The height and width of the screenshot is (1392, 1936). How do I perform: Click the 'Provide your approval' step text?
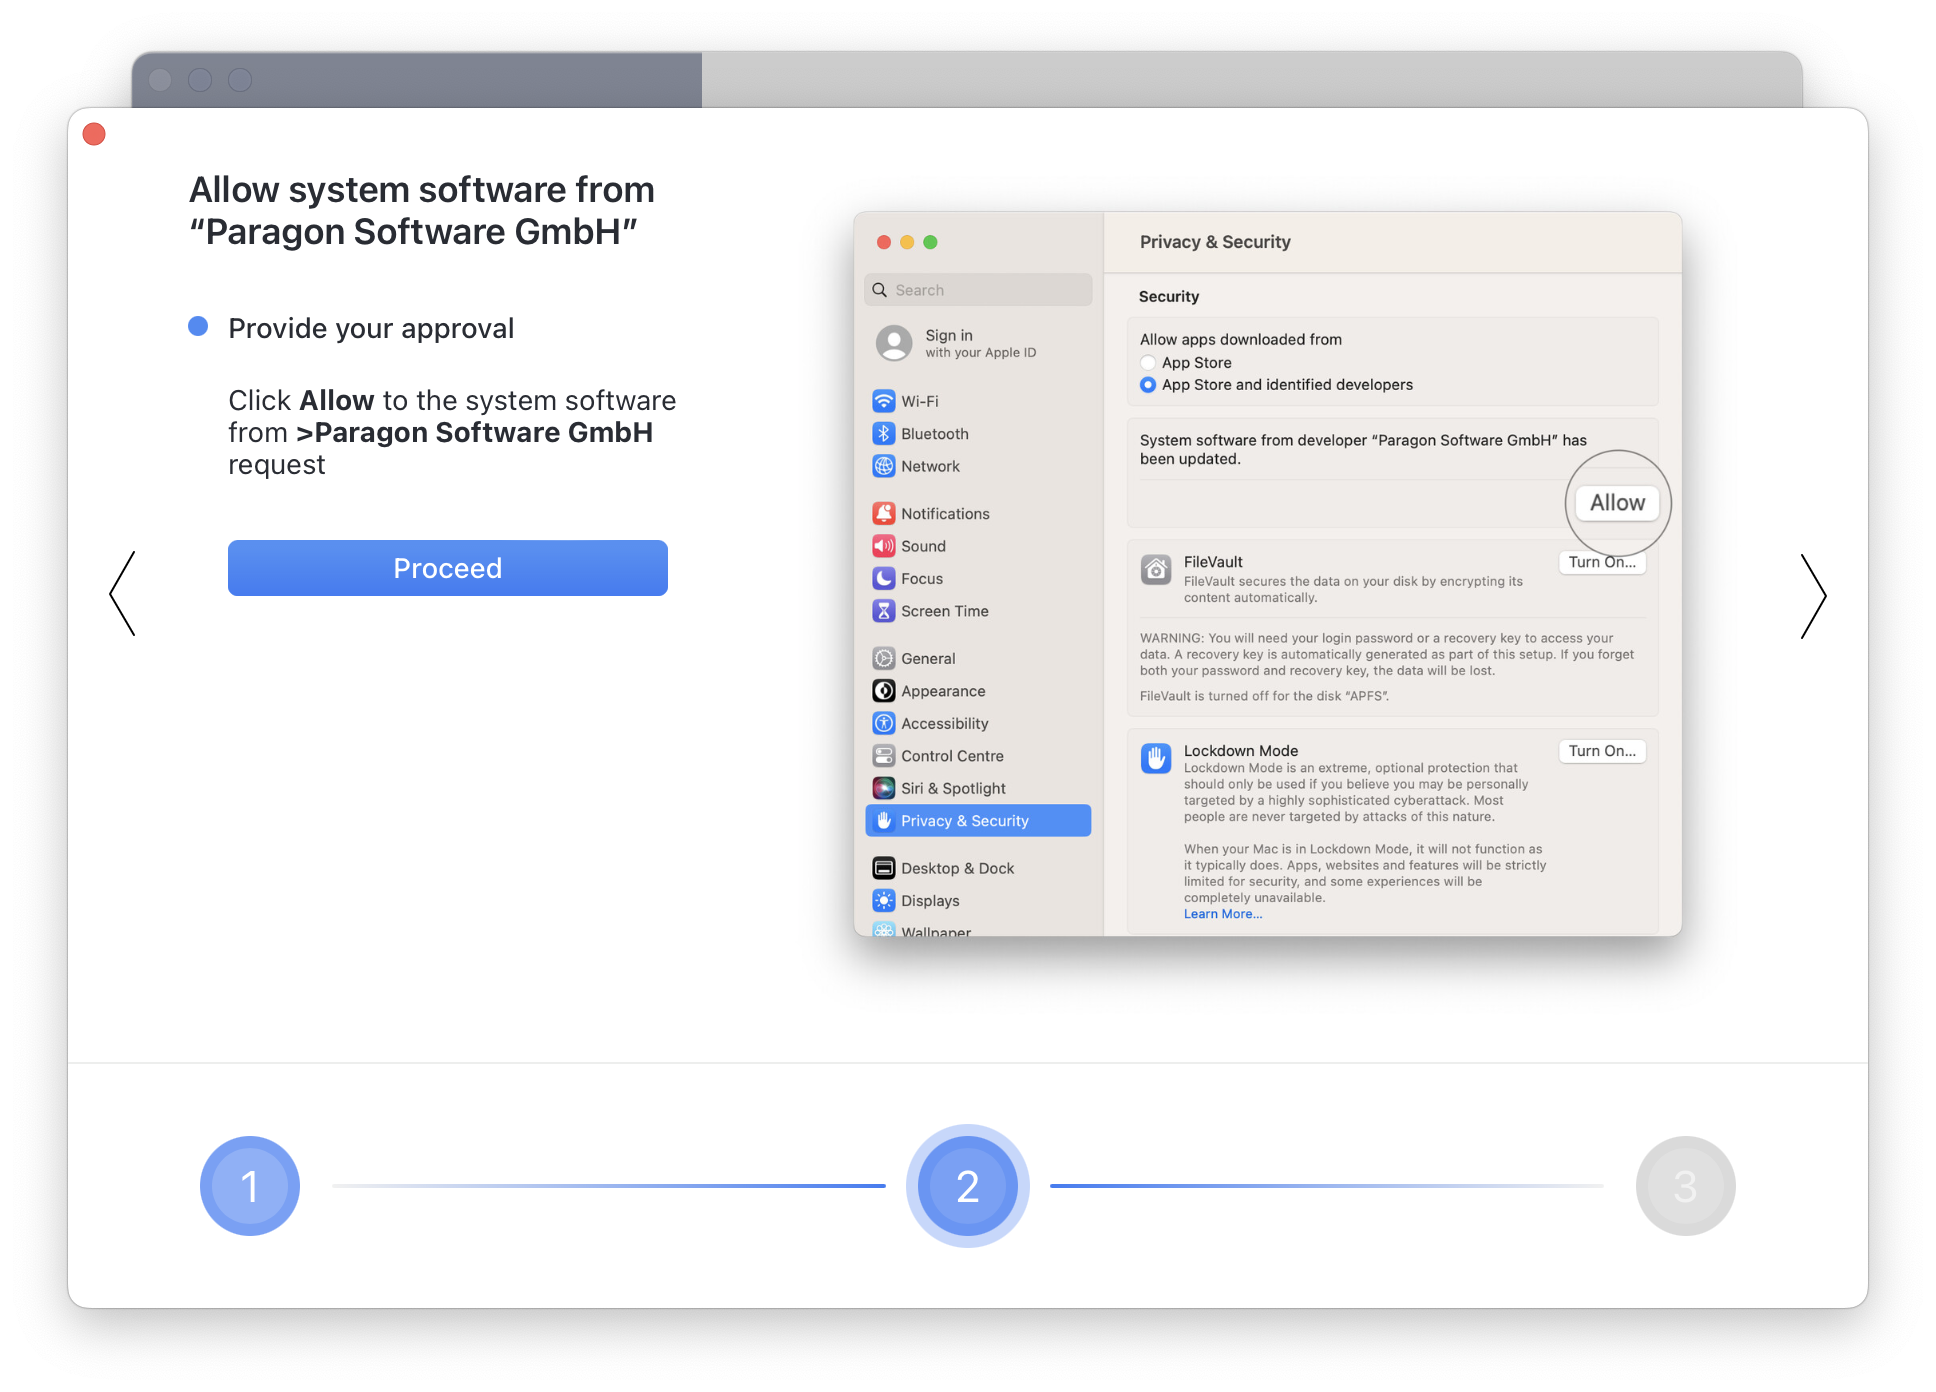point(371,328)
